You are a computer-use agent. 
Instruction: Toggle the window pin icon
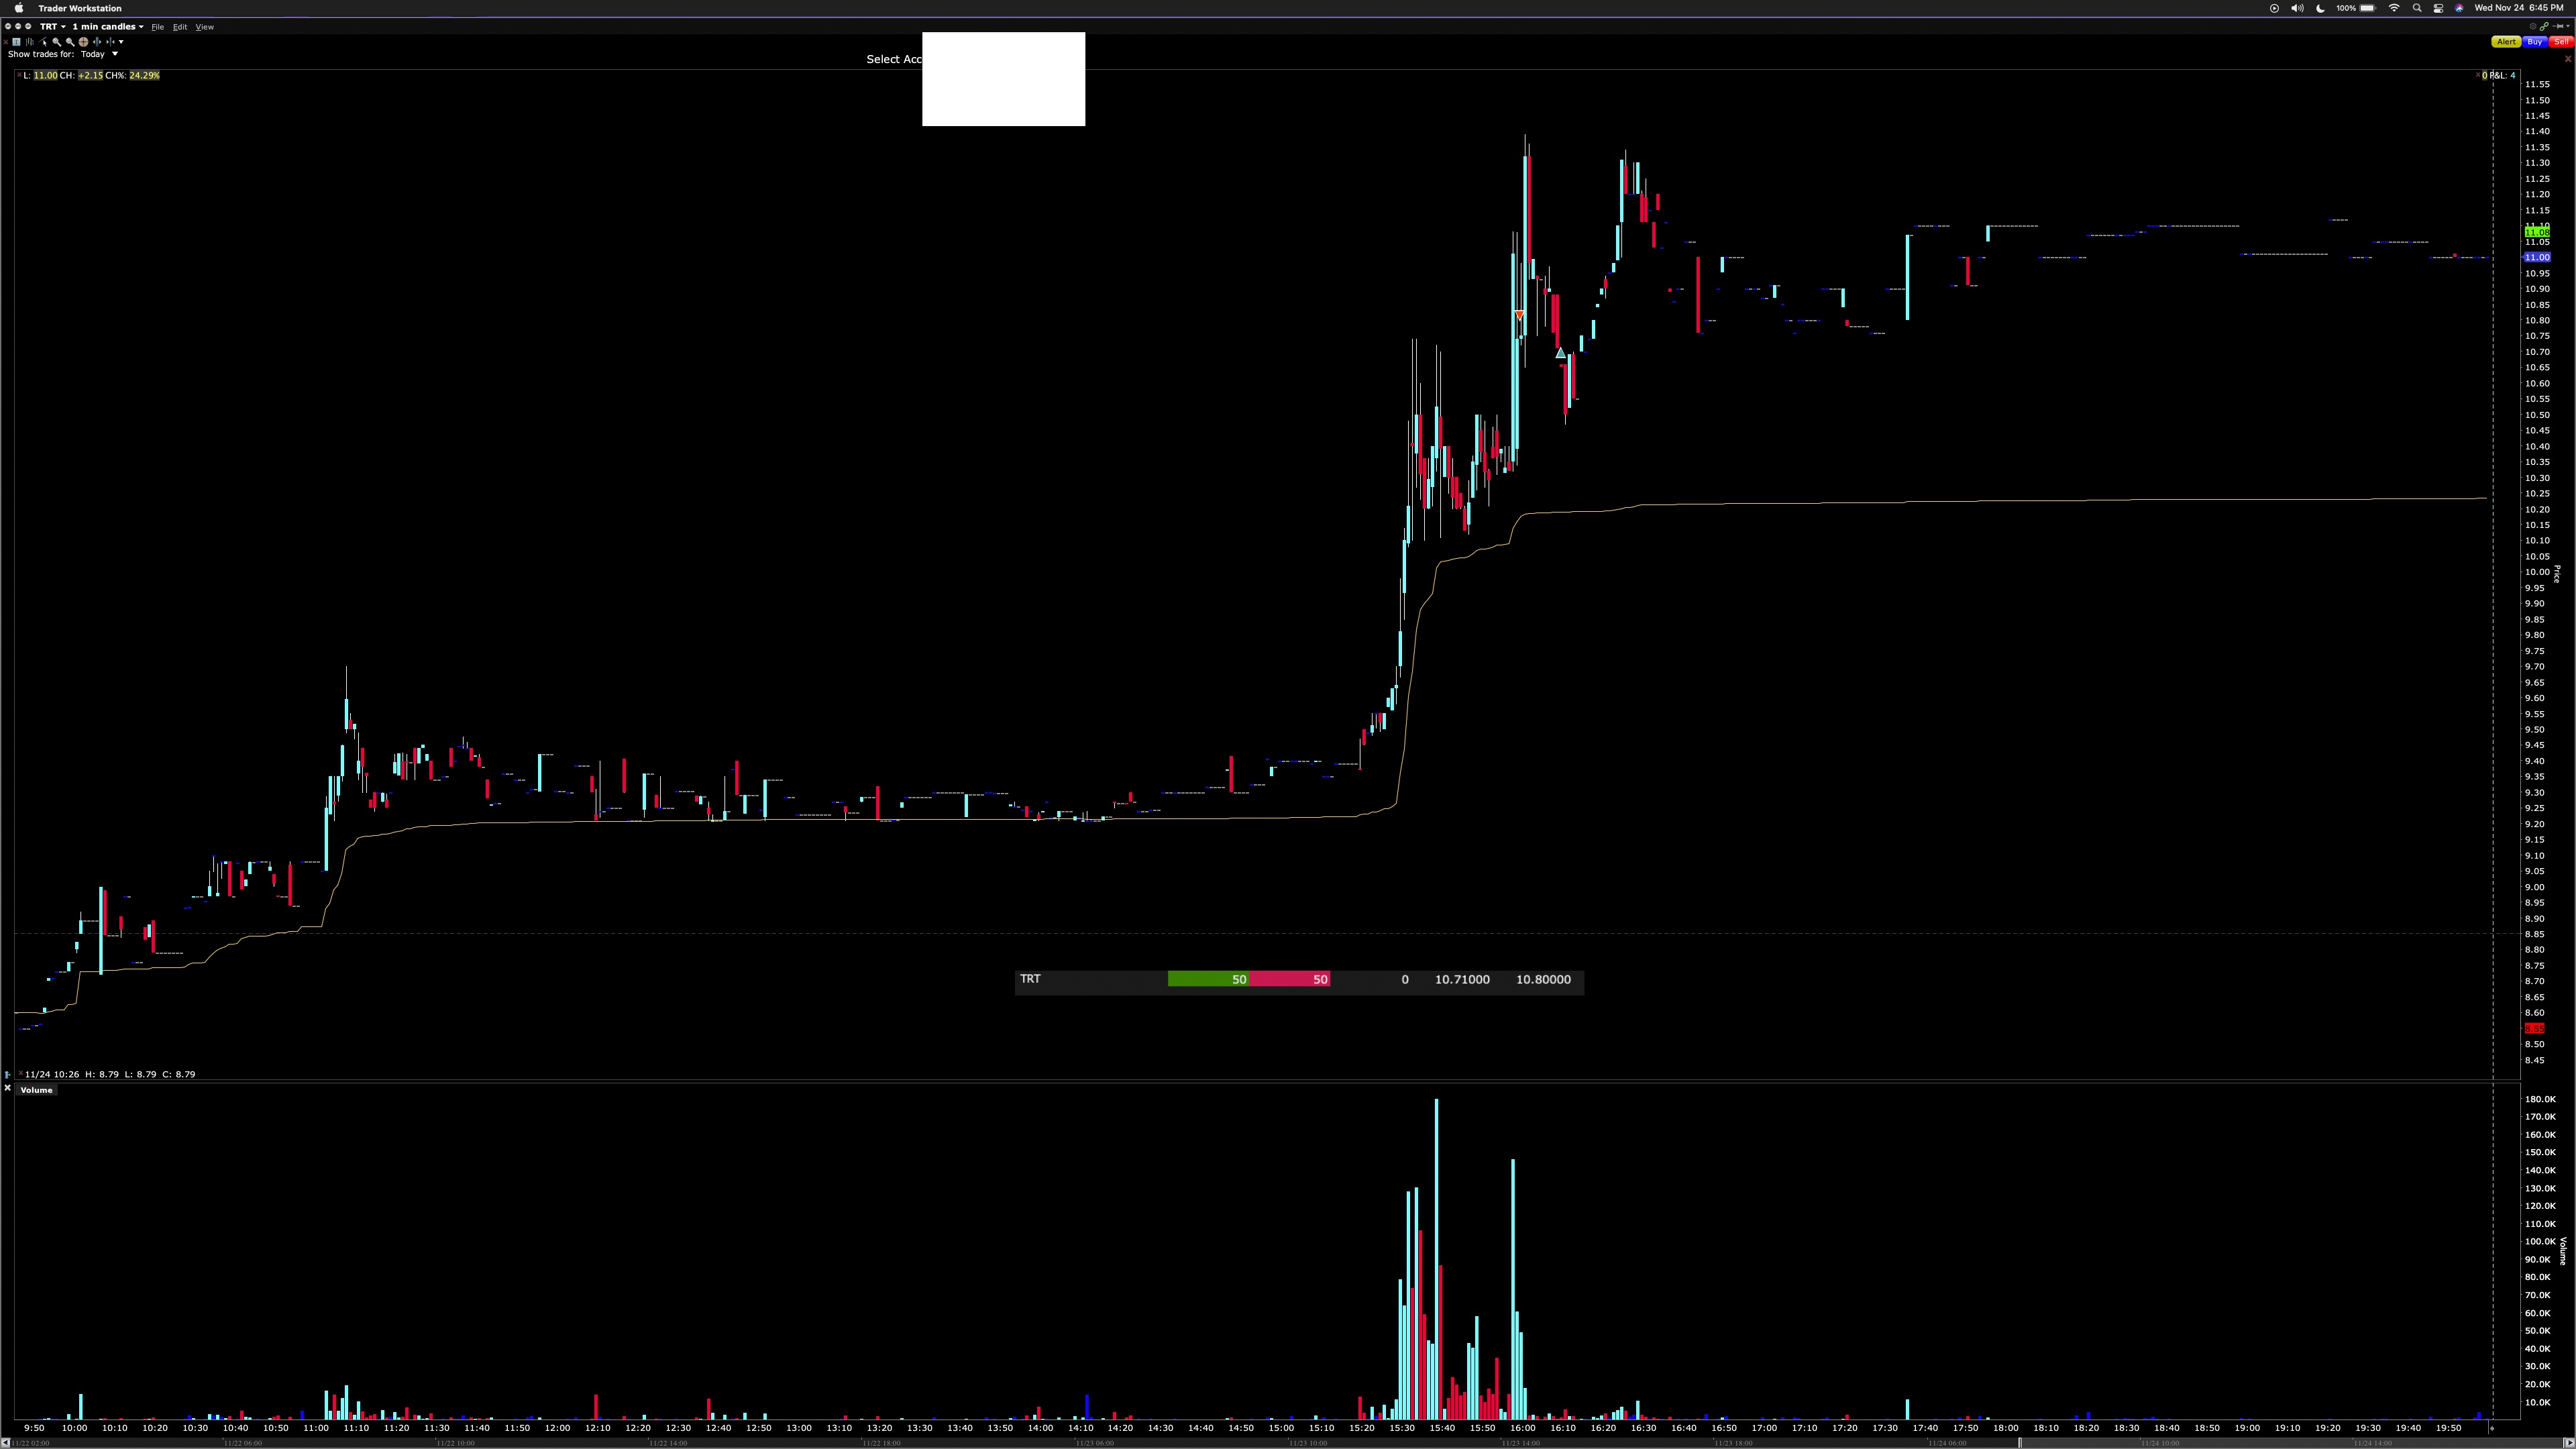pos(2559,27)
